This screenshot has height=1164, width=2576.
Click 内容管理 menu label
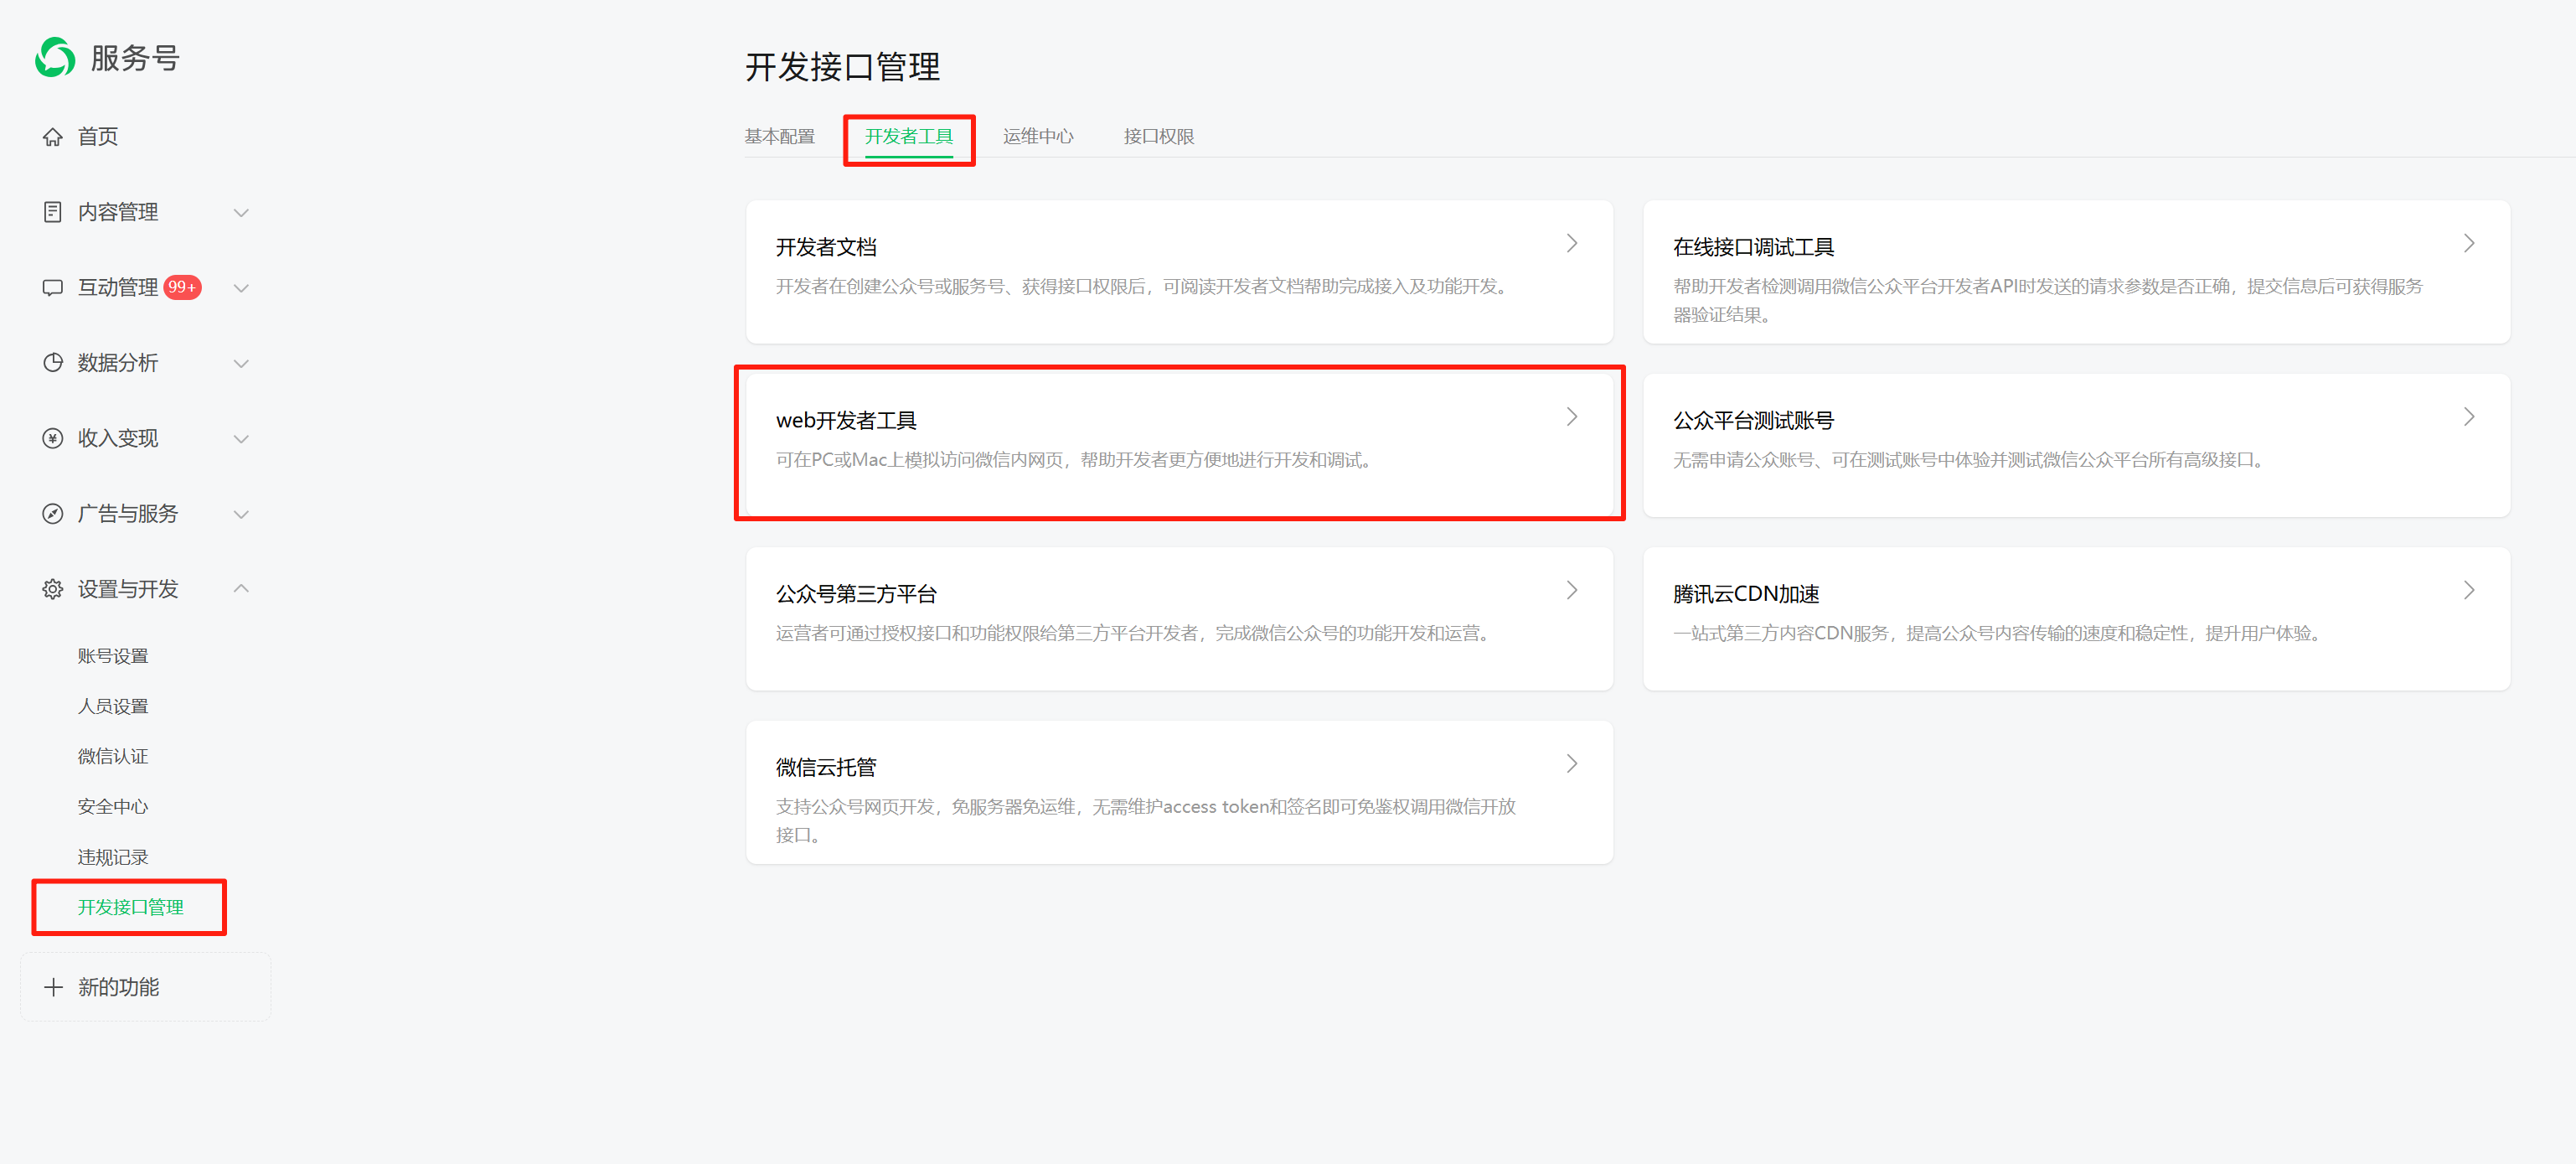pos(118,212)
